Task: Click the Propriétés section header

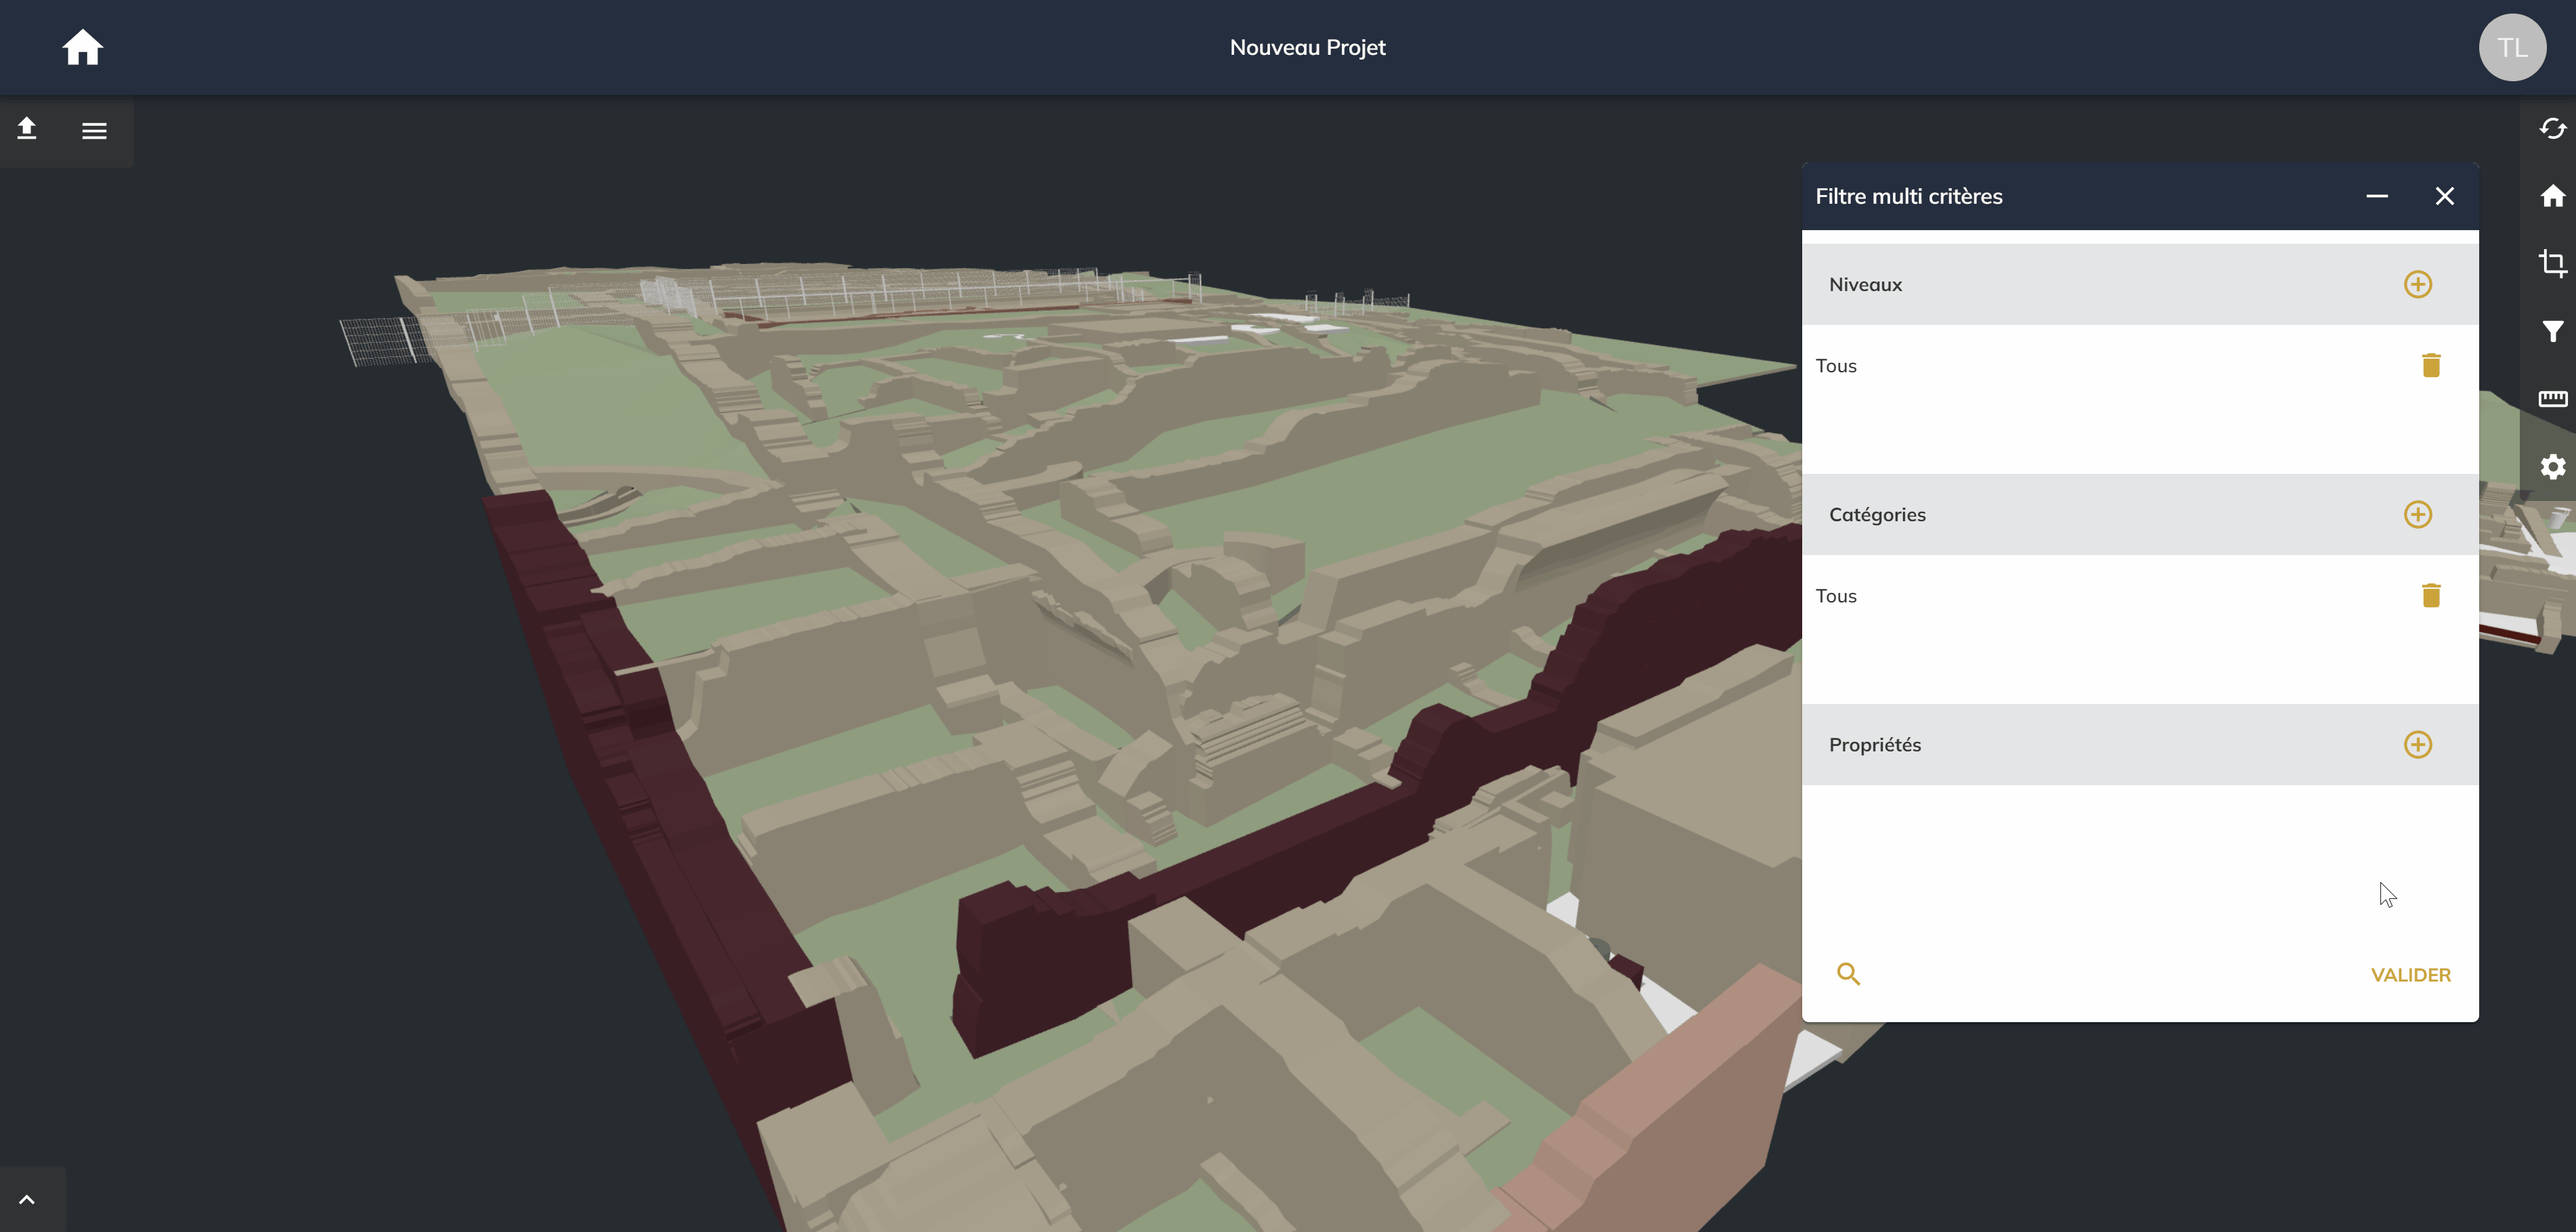Action: (2139, 744)
